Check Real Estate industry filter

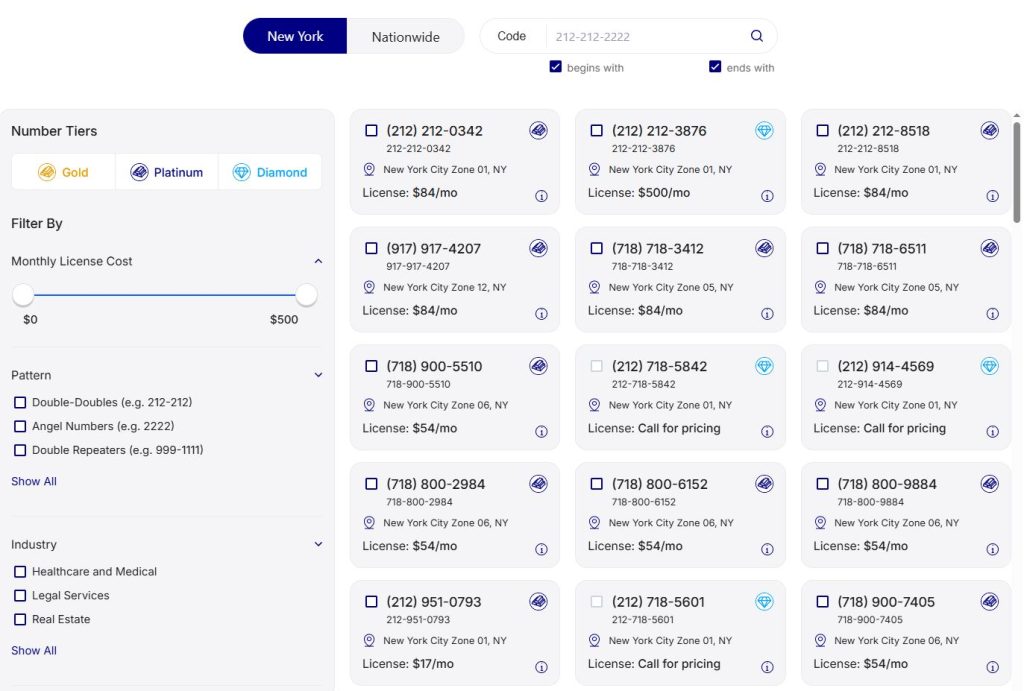(x=20, y=619)
